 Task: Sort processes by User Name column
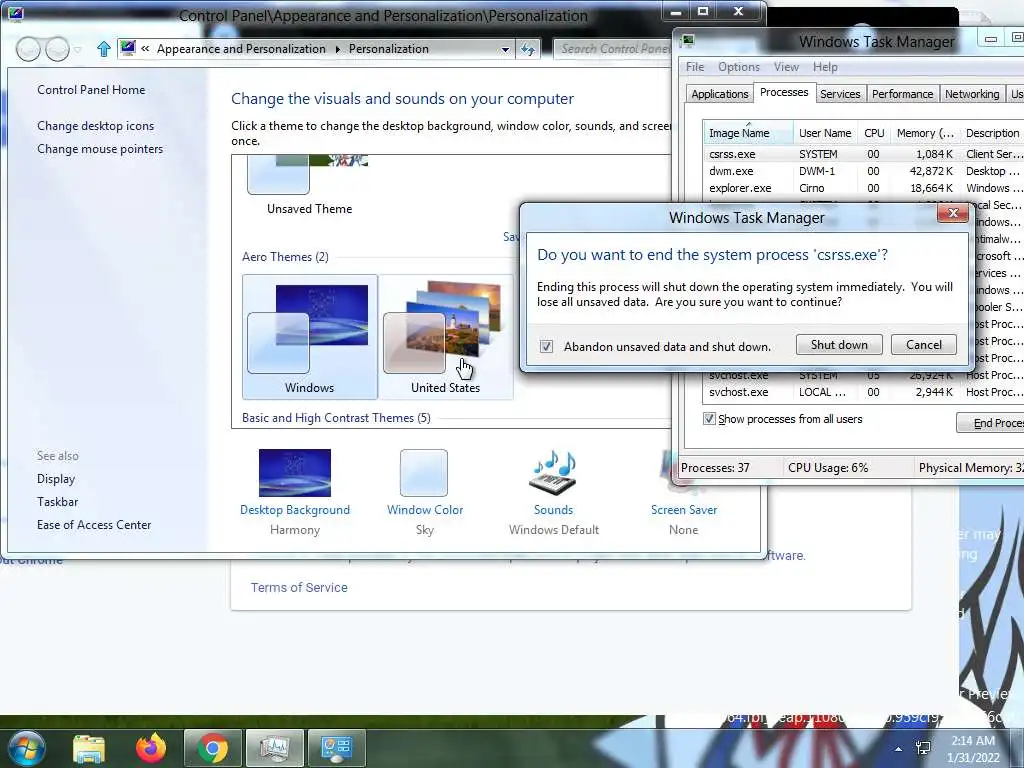pyautogui.click(x=825, y=133)
